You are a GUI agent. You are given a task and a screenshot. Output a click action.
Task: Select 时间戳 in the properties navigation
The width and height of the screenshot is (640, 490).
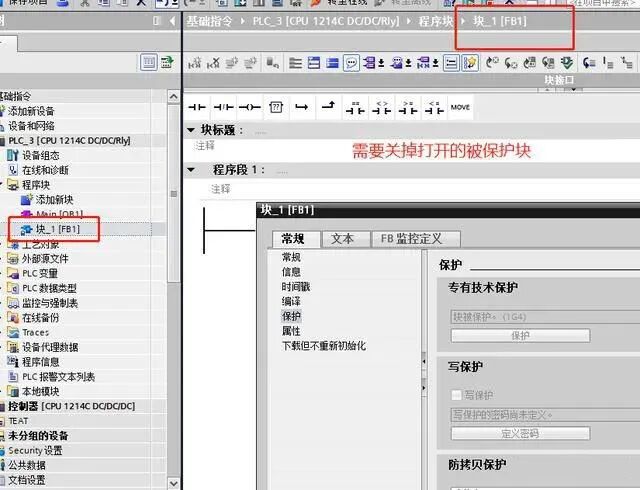click(296, 287)
